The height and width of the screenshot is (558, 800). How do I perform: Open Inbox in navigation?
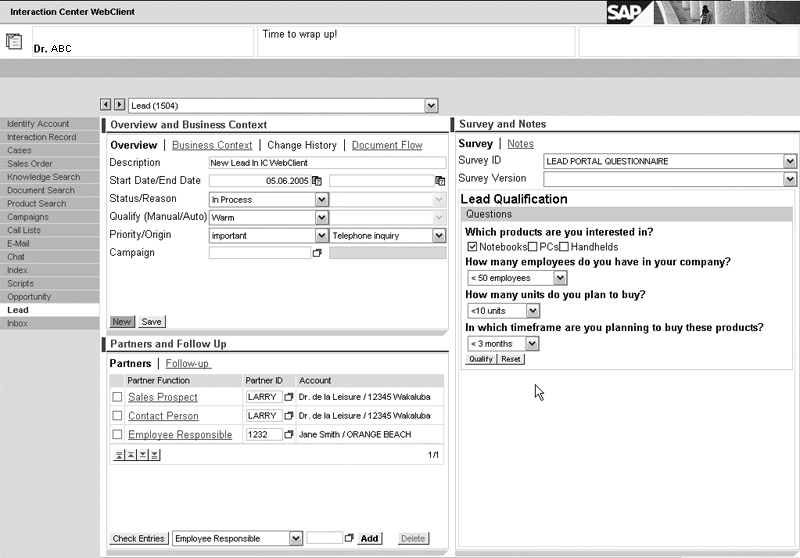pyautogui.click(x=49, y=323)
